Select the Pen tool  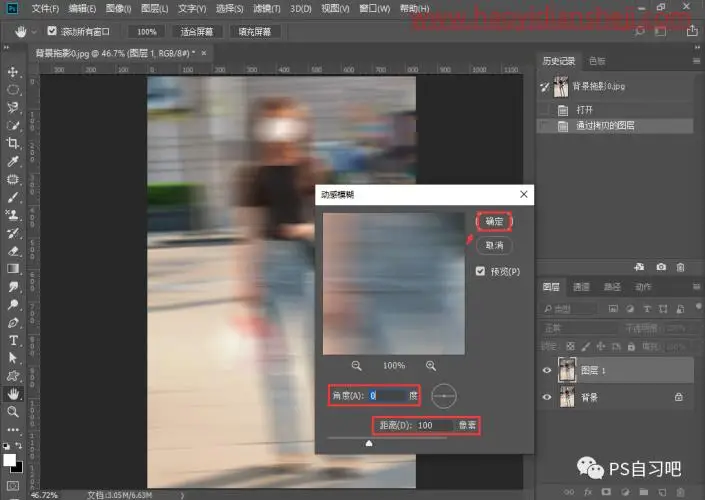tap(13, 322)
